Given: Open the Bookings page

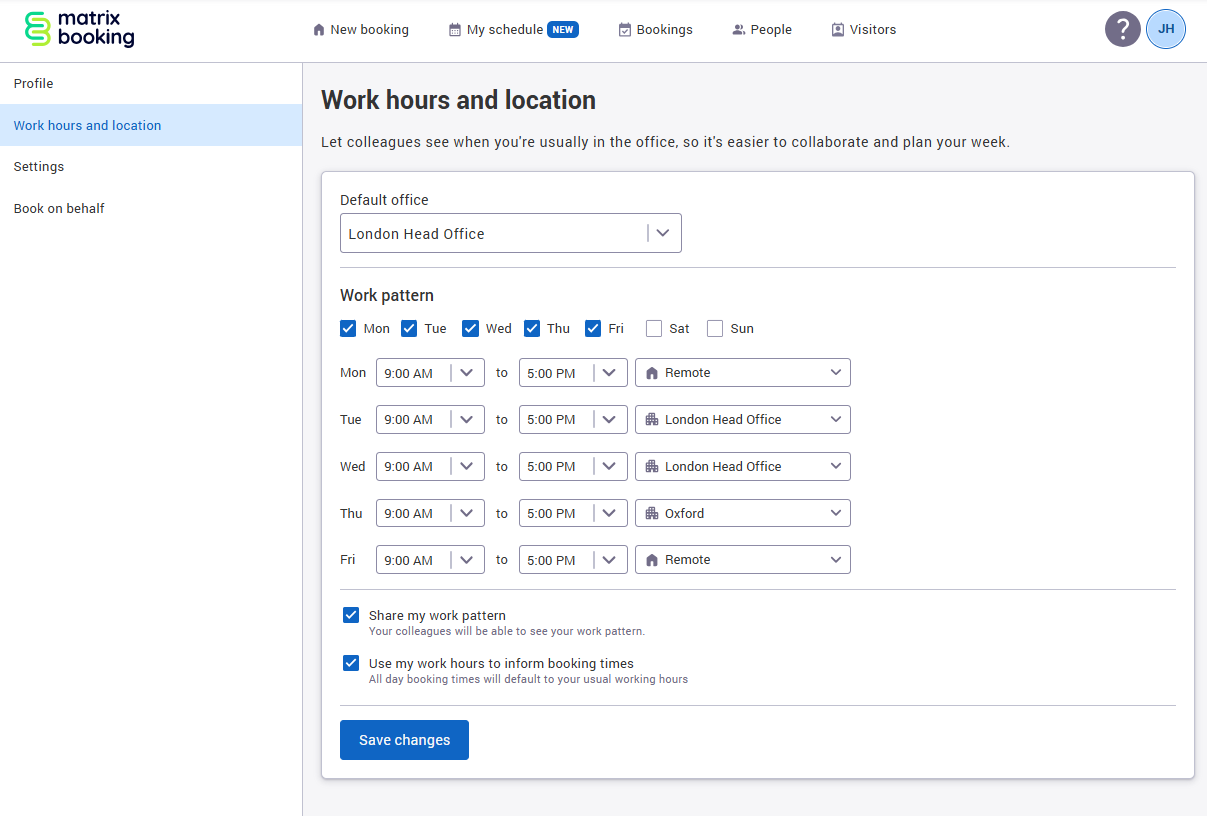Looking at the screenshot, I should (656, 30).
